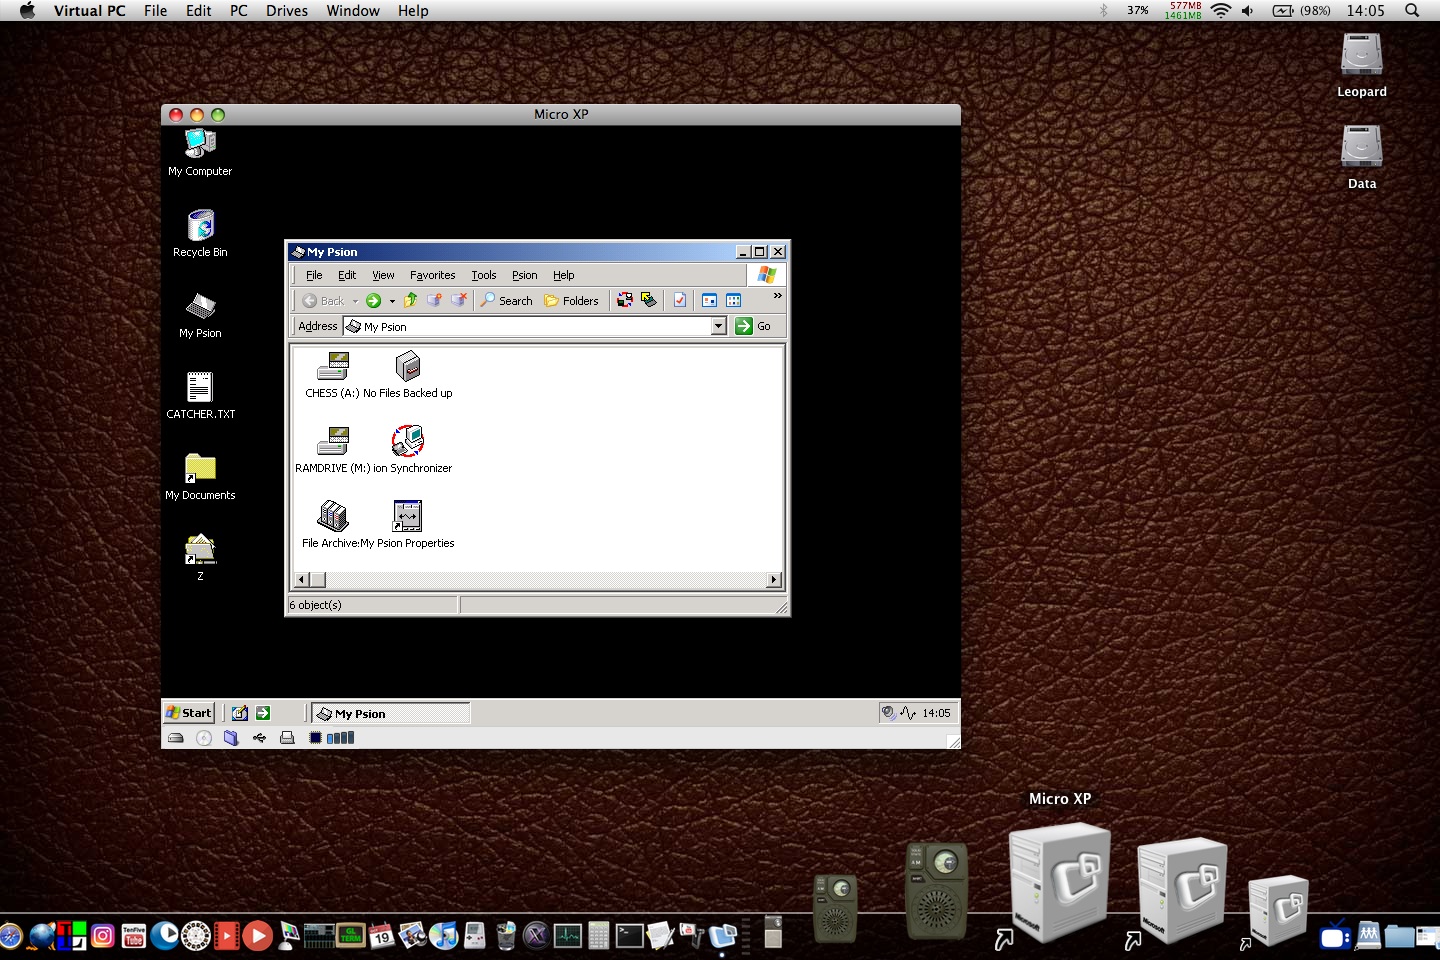
Task: Click the Psion synchronize toolbar icon
Action: [x=625, y=300]
